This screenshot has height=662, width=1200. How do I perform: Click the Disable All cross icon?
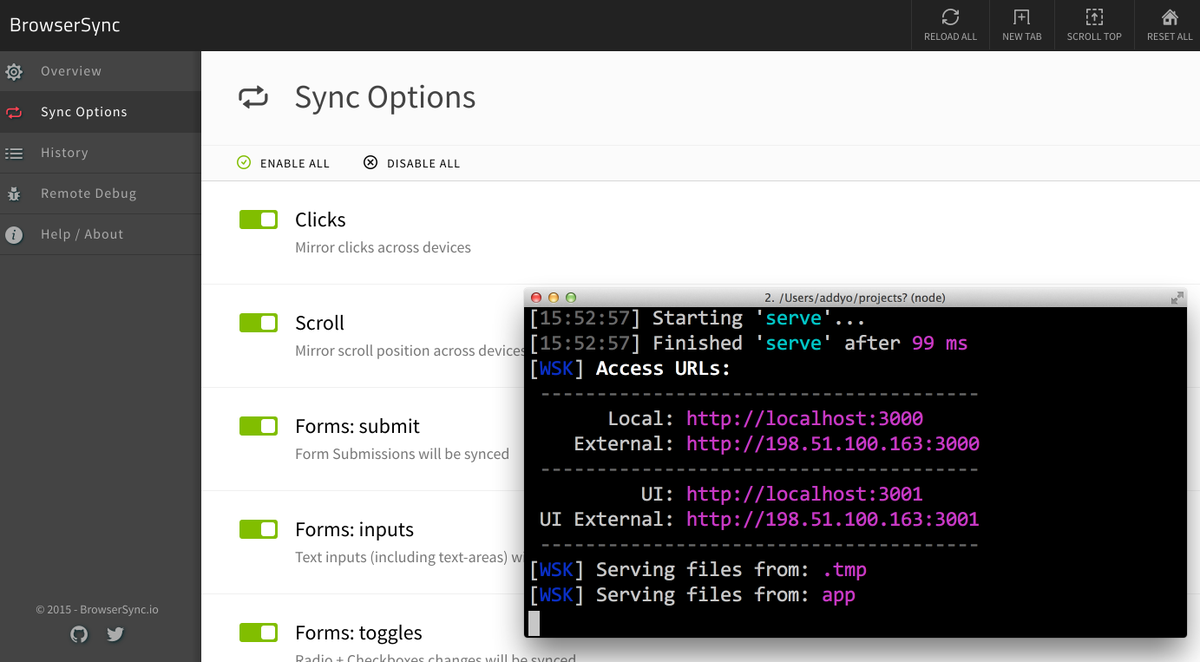click(x=370, y=162)
